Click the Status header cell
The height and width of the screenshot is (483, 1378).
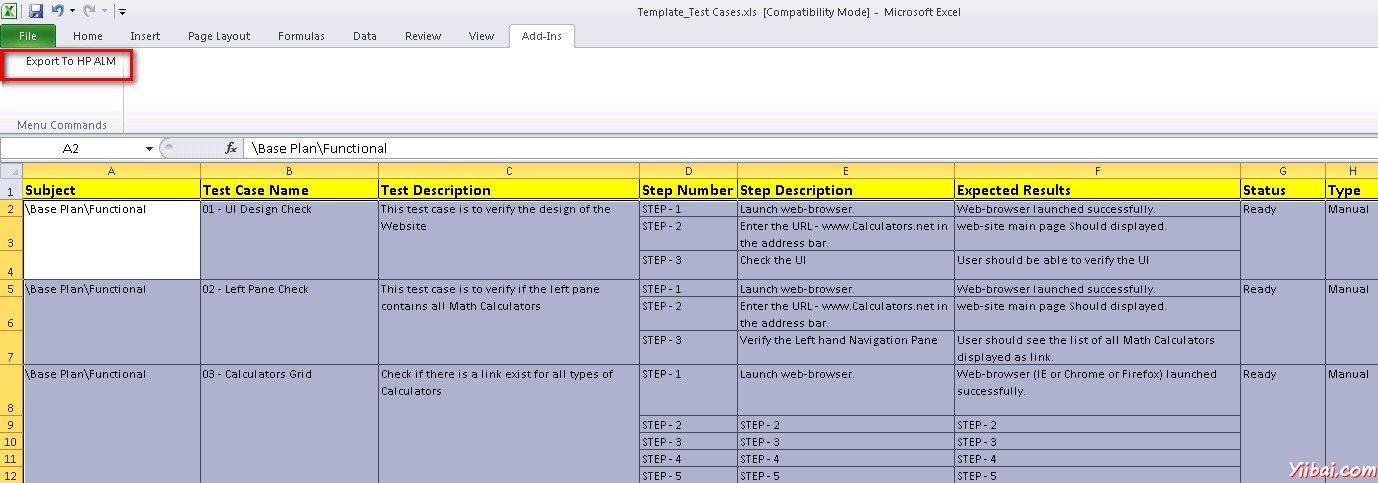tap(1283, 190)
